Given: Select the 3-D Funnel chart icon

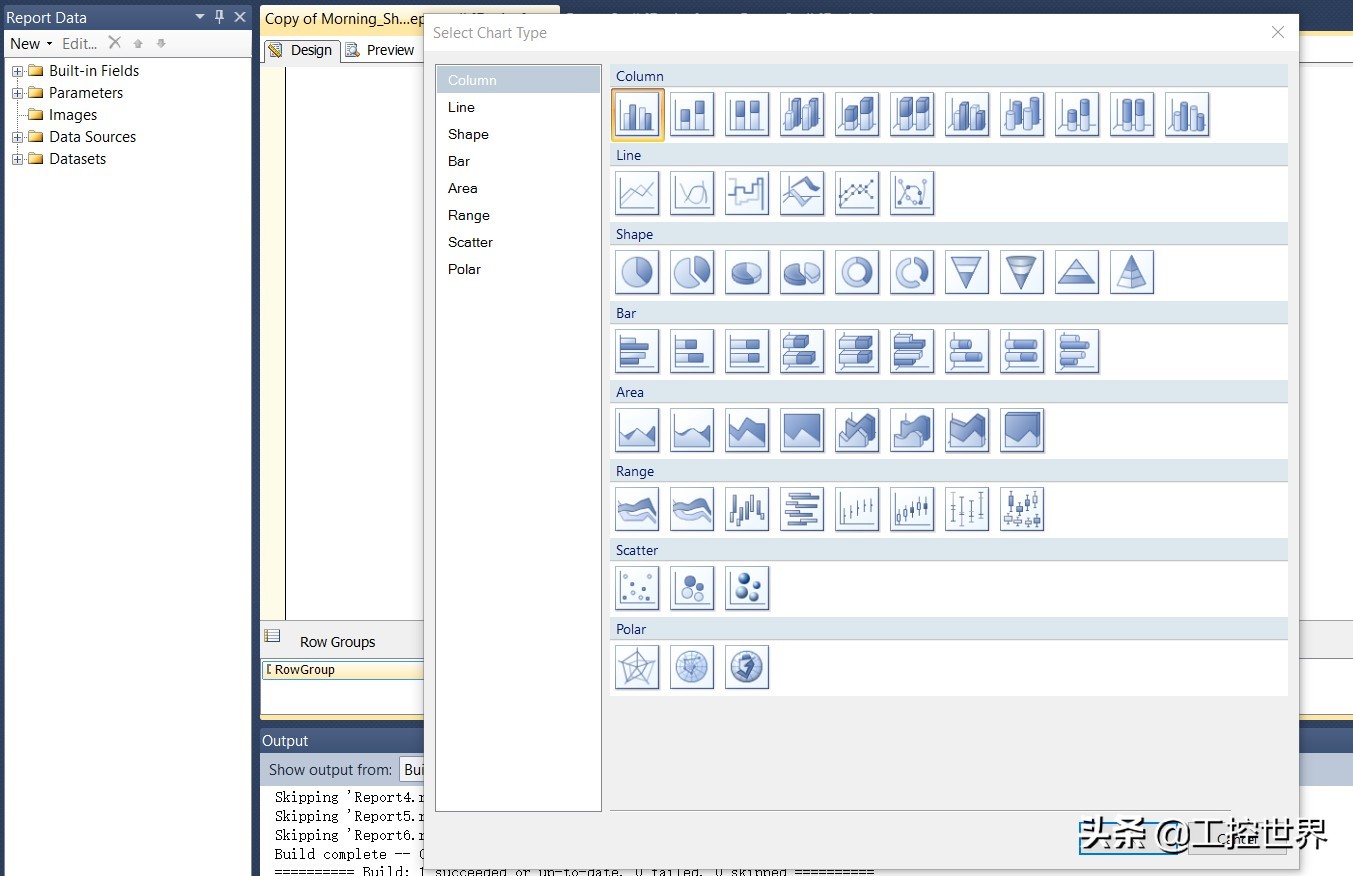Looking at the screenshot, I should (x=1022, y=272).
